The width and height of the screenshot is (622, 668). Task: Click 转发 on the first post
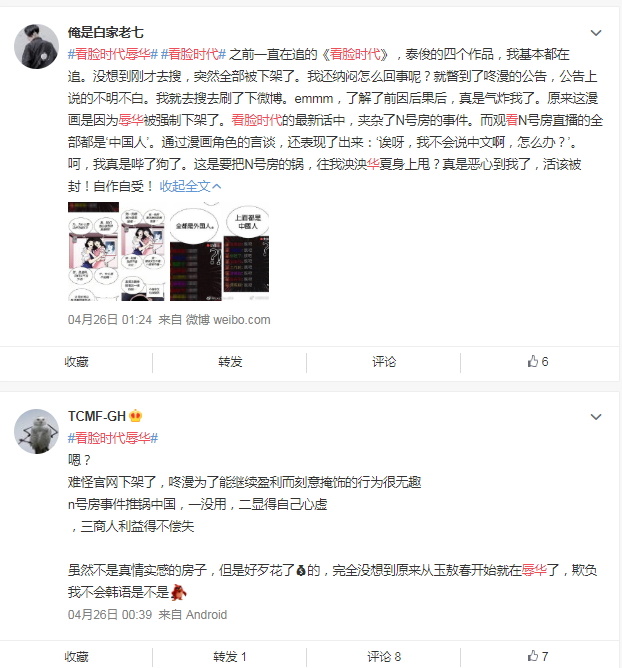tap(230, 362)
